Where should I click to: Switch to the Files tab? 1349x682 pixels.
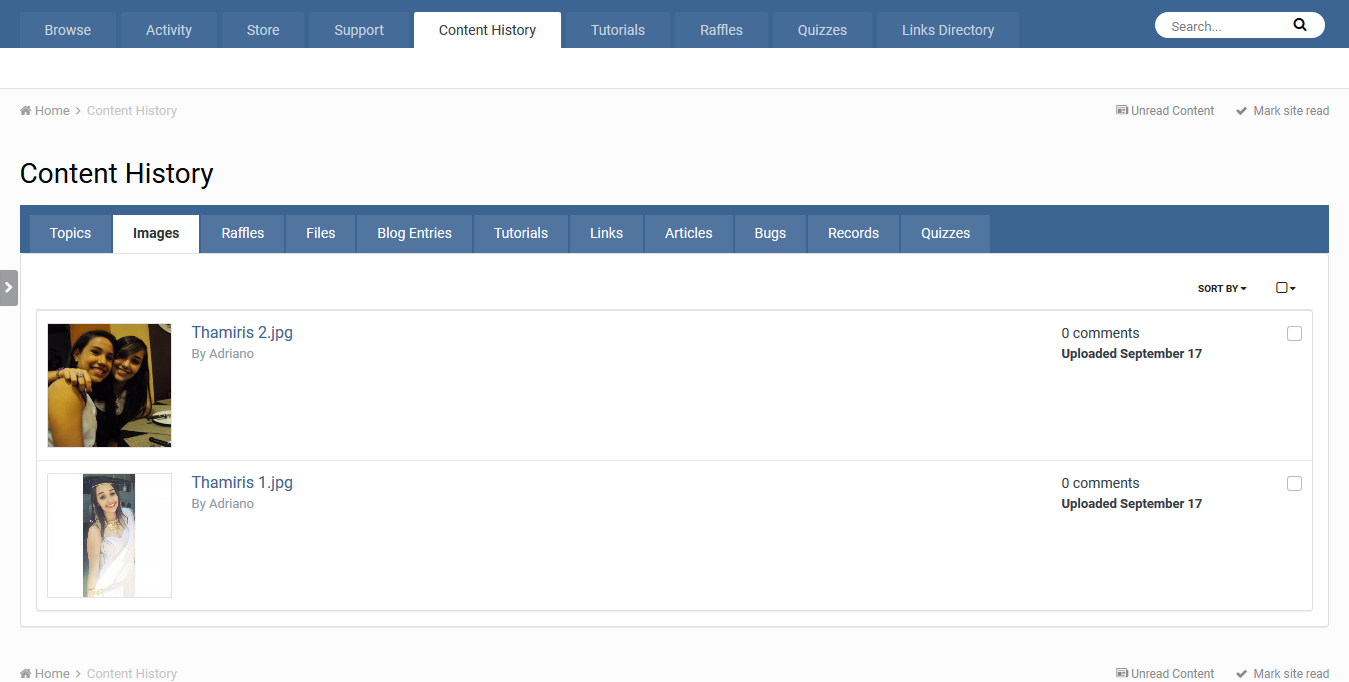pyautogui.click(x=320, y=233)
